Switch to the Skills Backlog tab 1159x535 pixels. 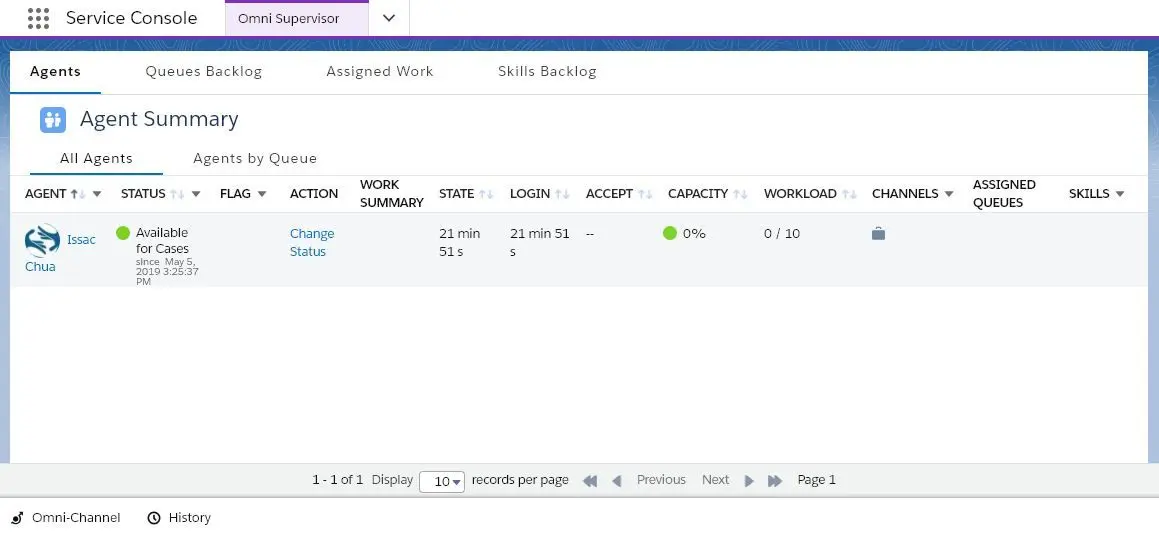547,72
